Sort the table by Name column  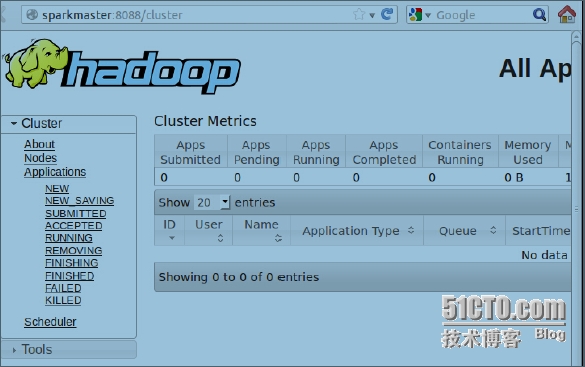[x=262, y=230]
